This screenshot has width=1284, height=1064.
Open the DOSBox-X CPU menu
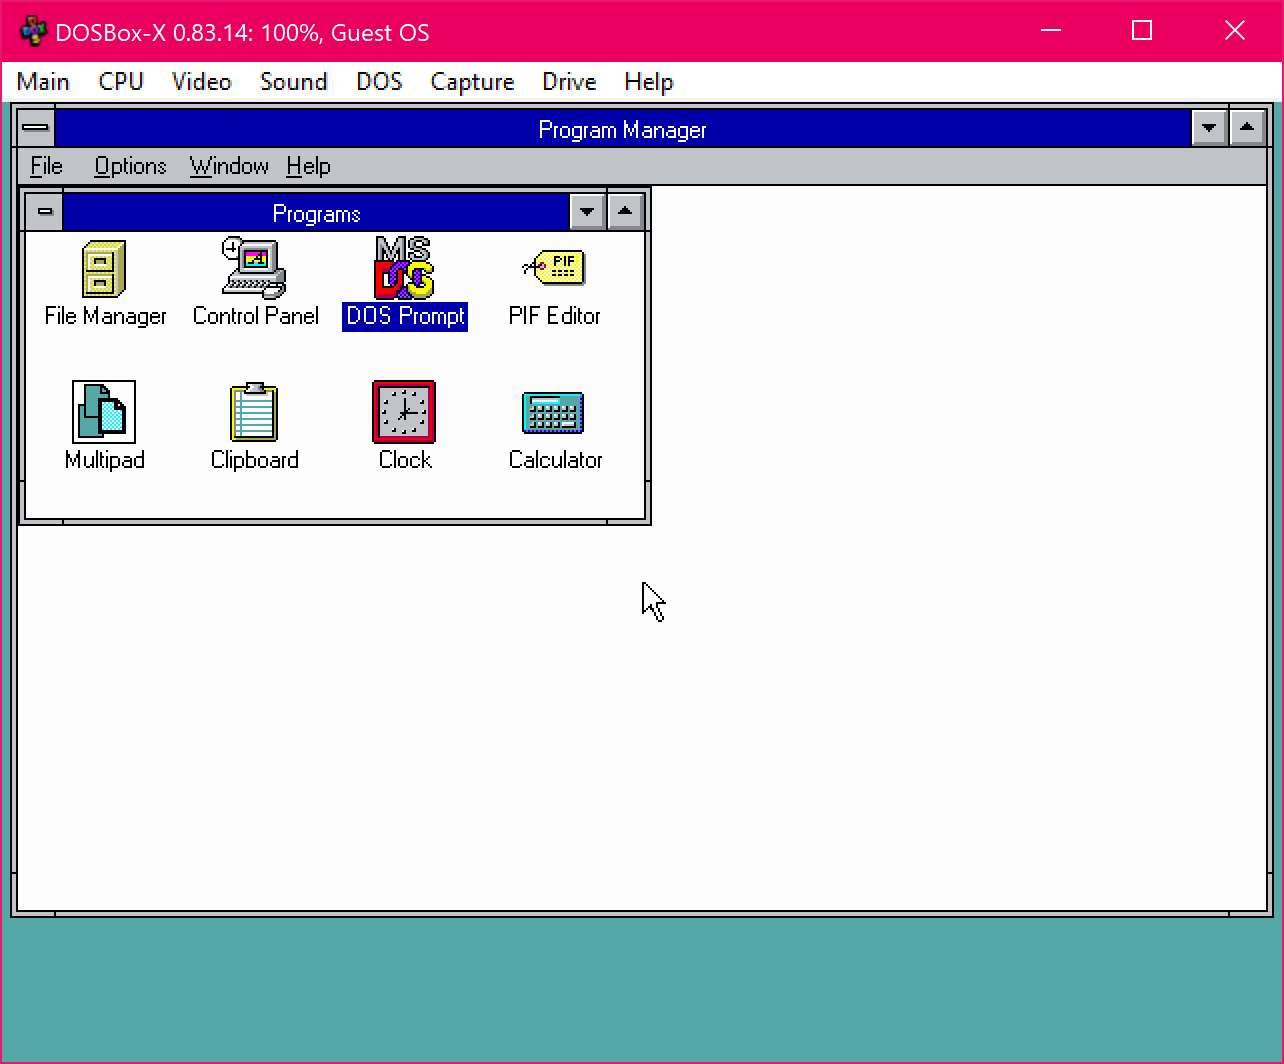pos(120,82)
